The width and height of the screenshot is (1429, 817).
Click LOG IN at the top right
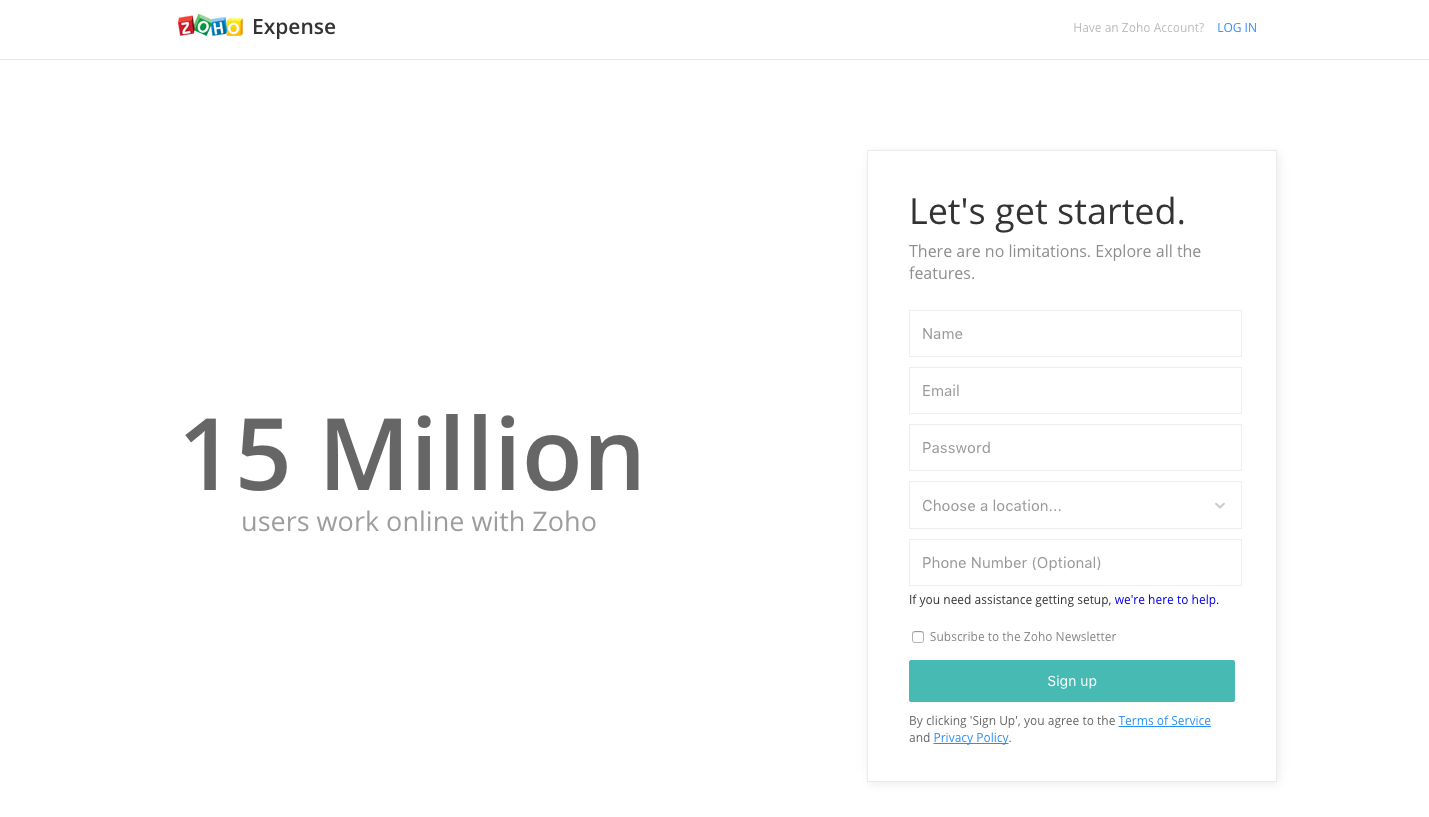[1237, 27]
